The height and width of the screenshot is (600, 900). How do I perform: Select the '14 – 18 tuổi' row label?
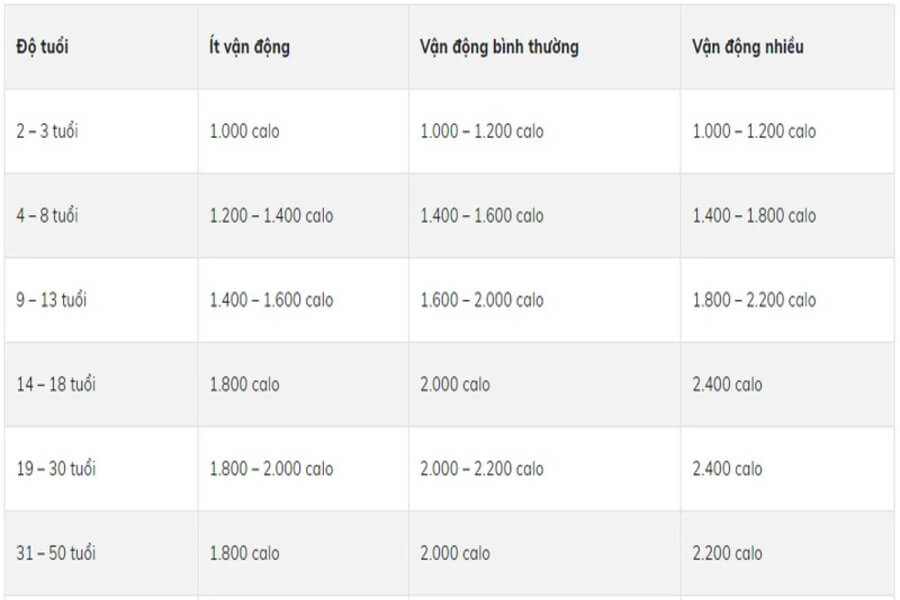(56, 385)
